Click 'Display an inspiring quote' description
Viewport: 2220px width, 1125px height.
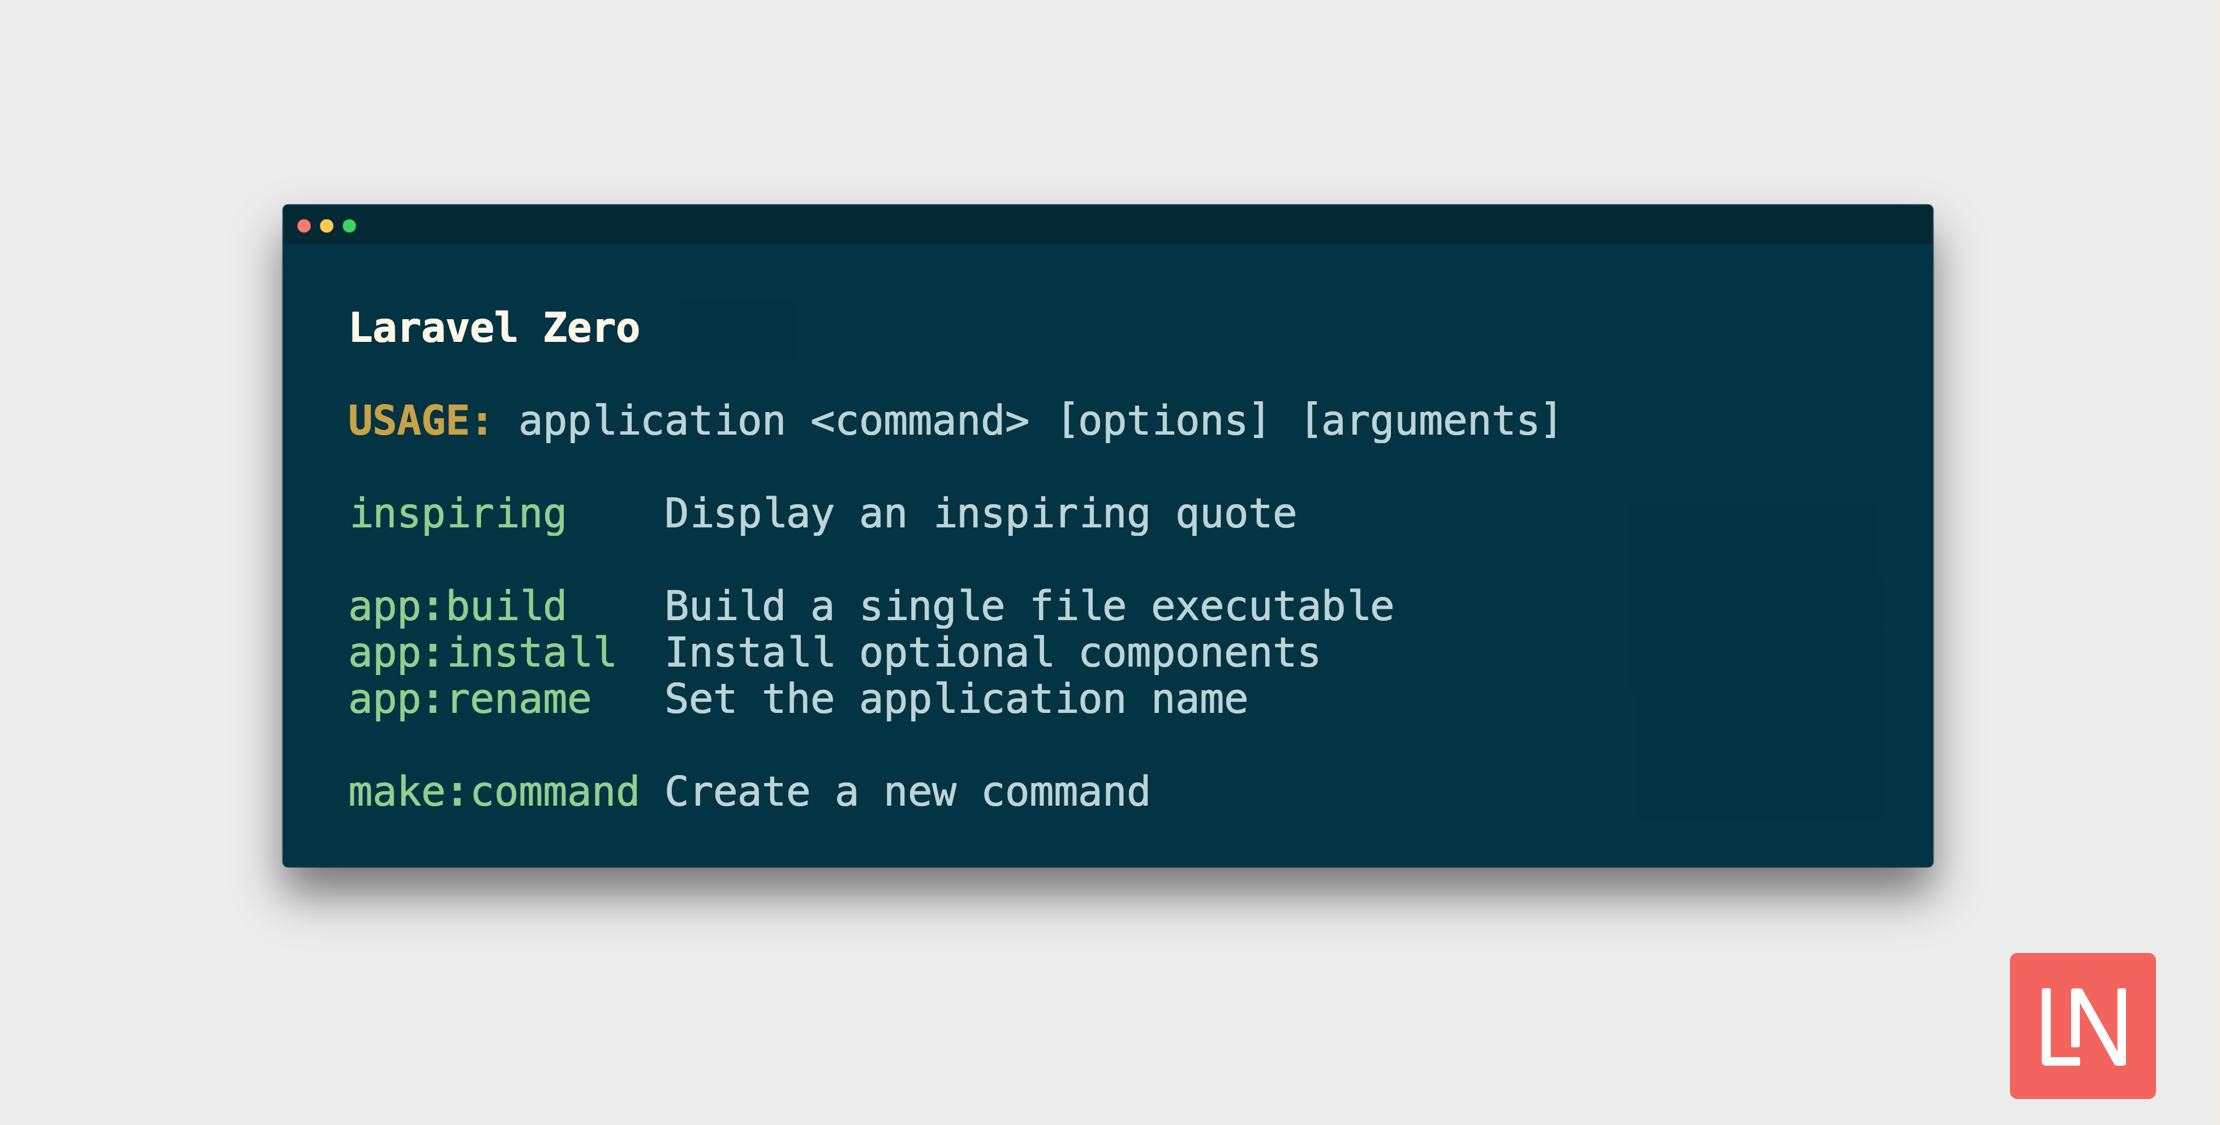pos(981,514)
